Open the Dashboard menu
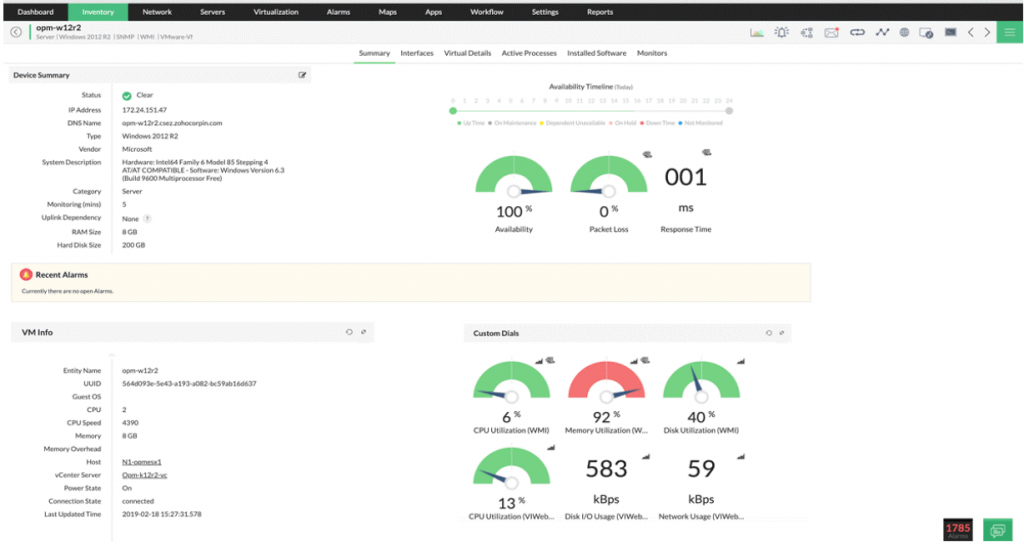The height and width of the screenshot is (552, 1024). (35, 12)
